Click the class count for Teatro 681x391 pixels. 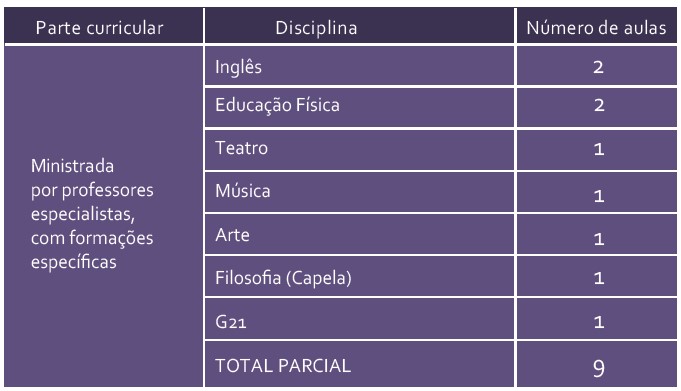click(597, 150)
